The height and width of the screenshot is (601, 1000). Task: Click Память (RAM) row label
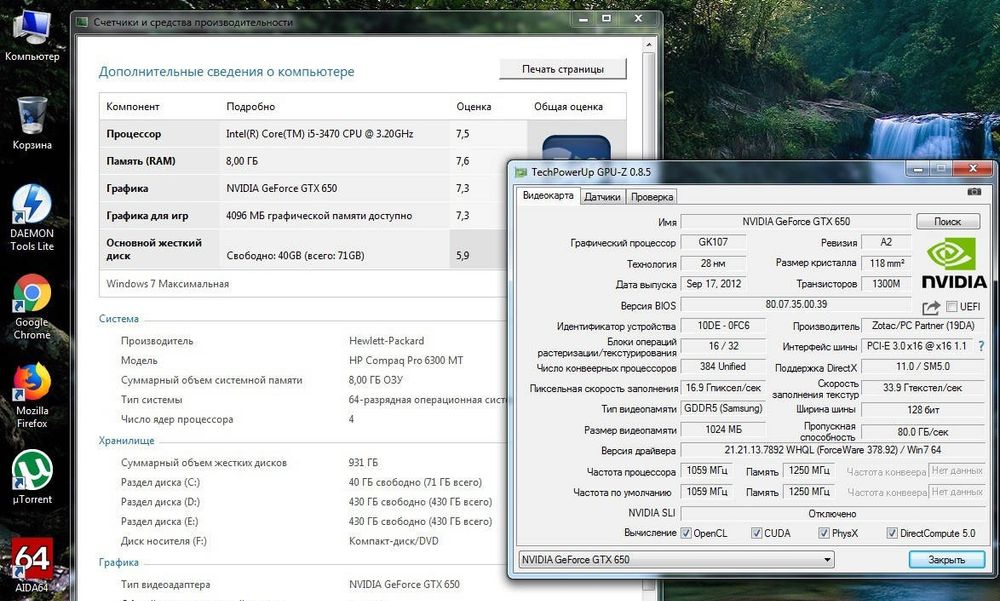141,161
